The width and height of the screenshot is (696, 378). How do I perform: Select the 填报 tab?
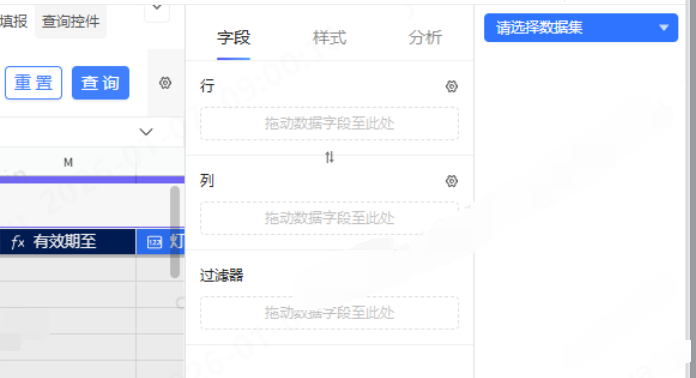click(14, 21)
